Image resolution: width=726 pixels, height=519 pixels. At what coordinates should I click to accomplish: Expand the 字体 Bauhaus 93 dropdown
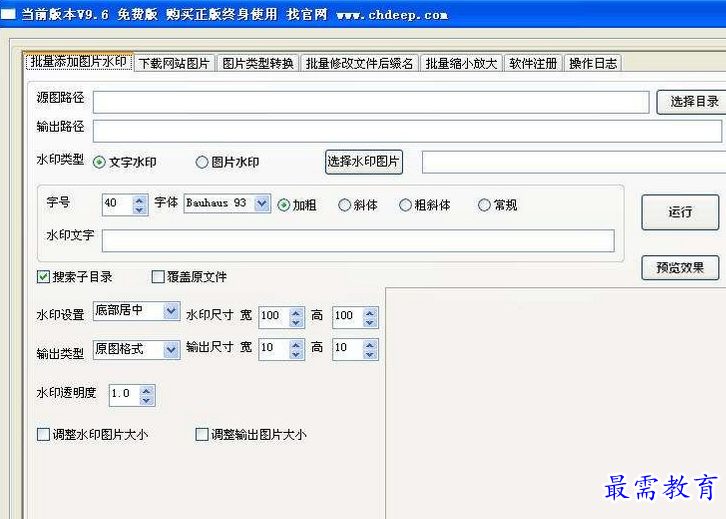click(262, 203)
